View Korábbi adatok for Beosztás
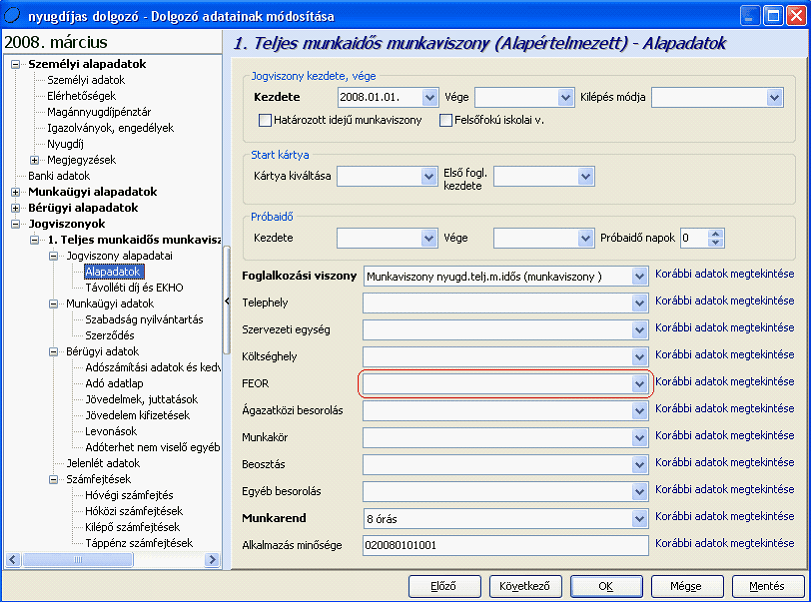Image resolution: width=812 pixels, height=603 pixels. [724, 463]
